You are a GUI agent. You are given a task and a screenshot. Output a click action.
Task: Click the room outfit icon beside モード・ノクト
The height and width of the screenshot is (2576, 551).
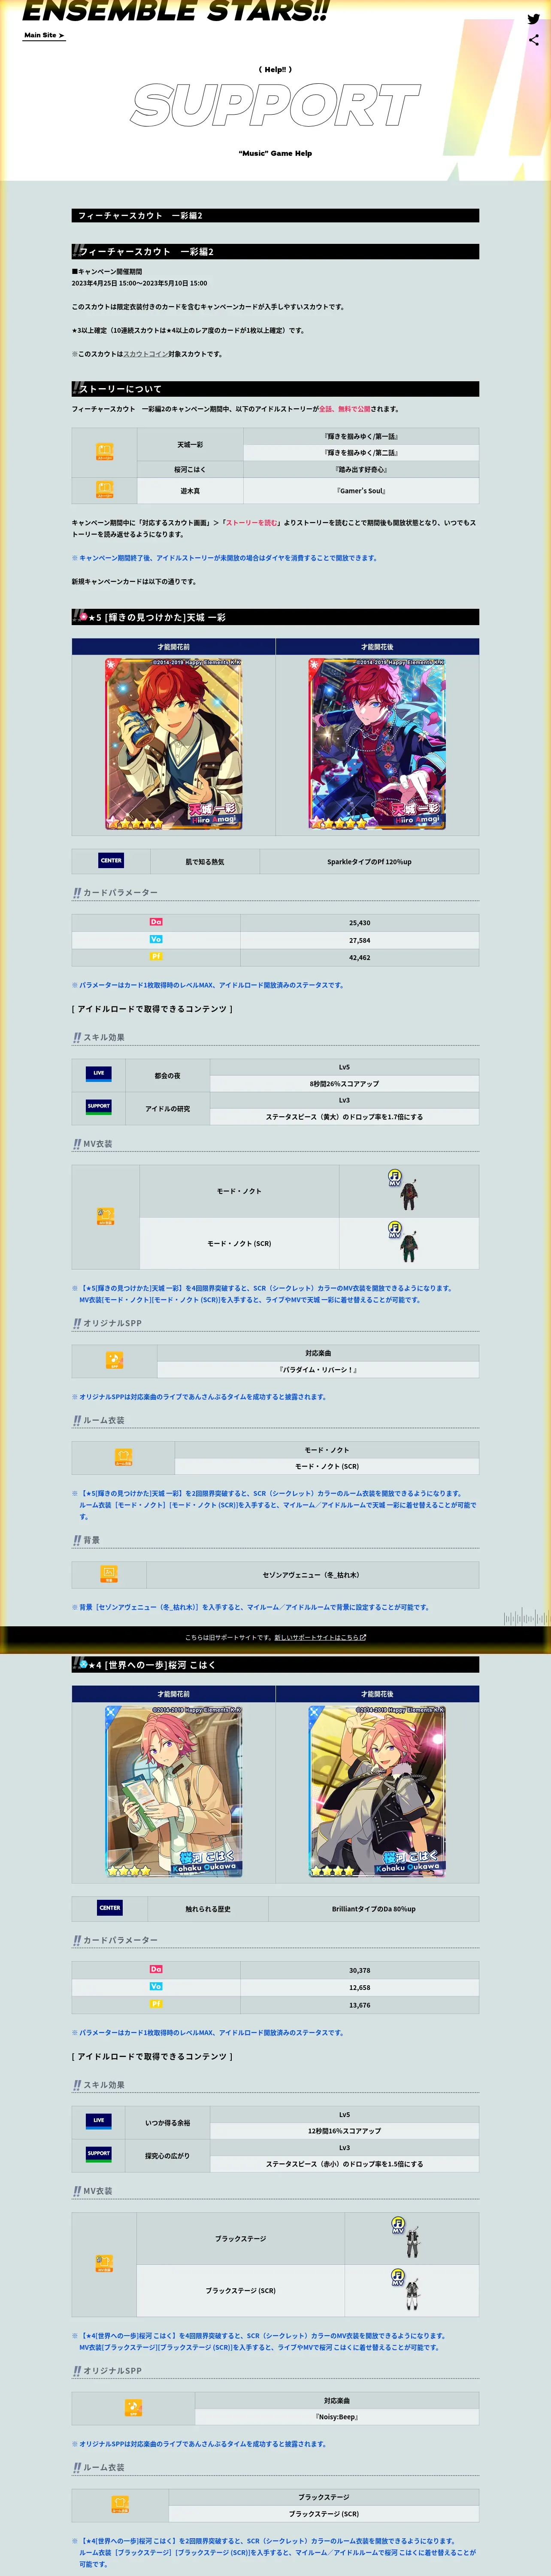(x=123, y=1457)
